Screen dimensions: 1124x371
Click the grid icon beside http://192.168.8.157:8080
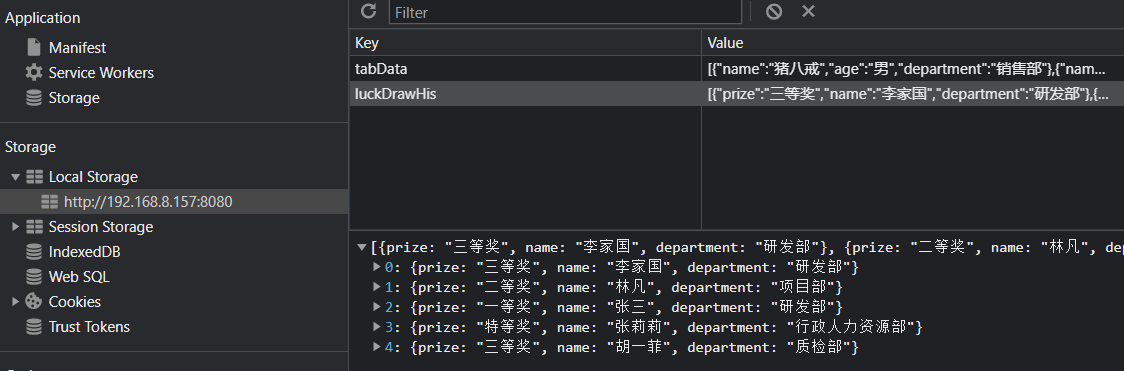click(49, 202)
